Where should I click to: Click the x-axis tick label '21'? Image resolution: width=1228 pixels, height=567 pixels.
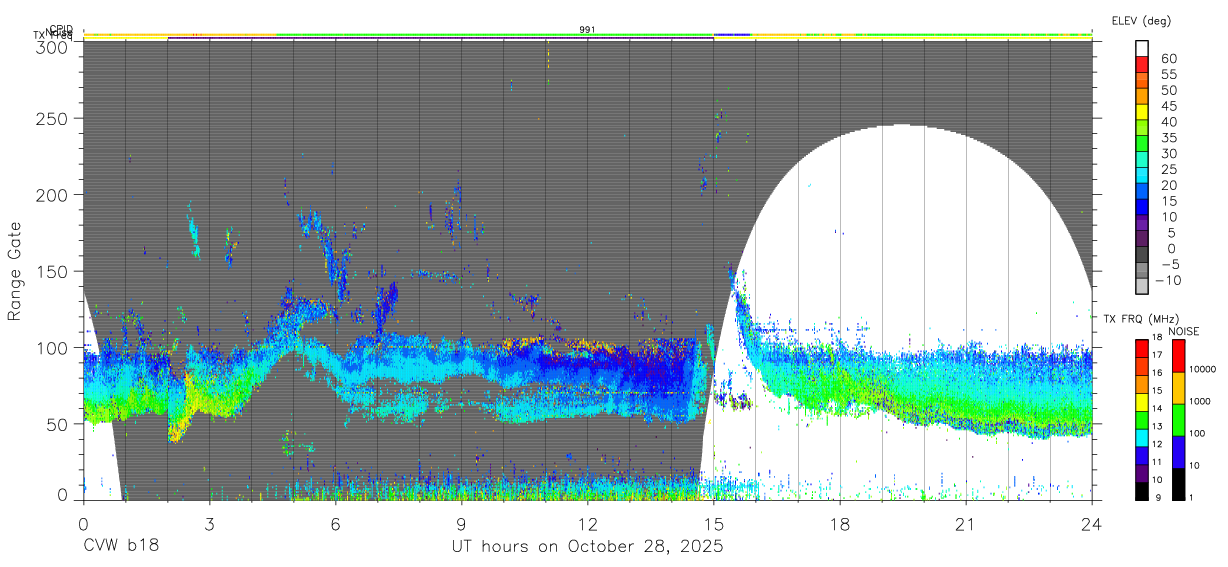coord(966,524)
